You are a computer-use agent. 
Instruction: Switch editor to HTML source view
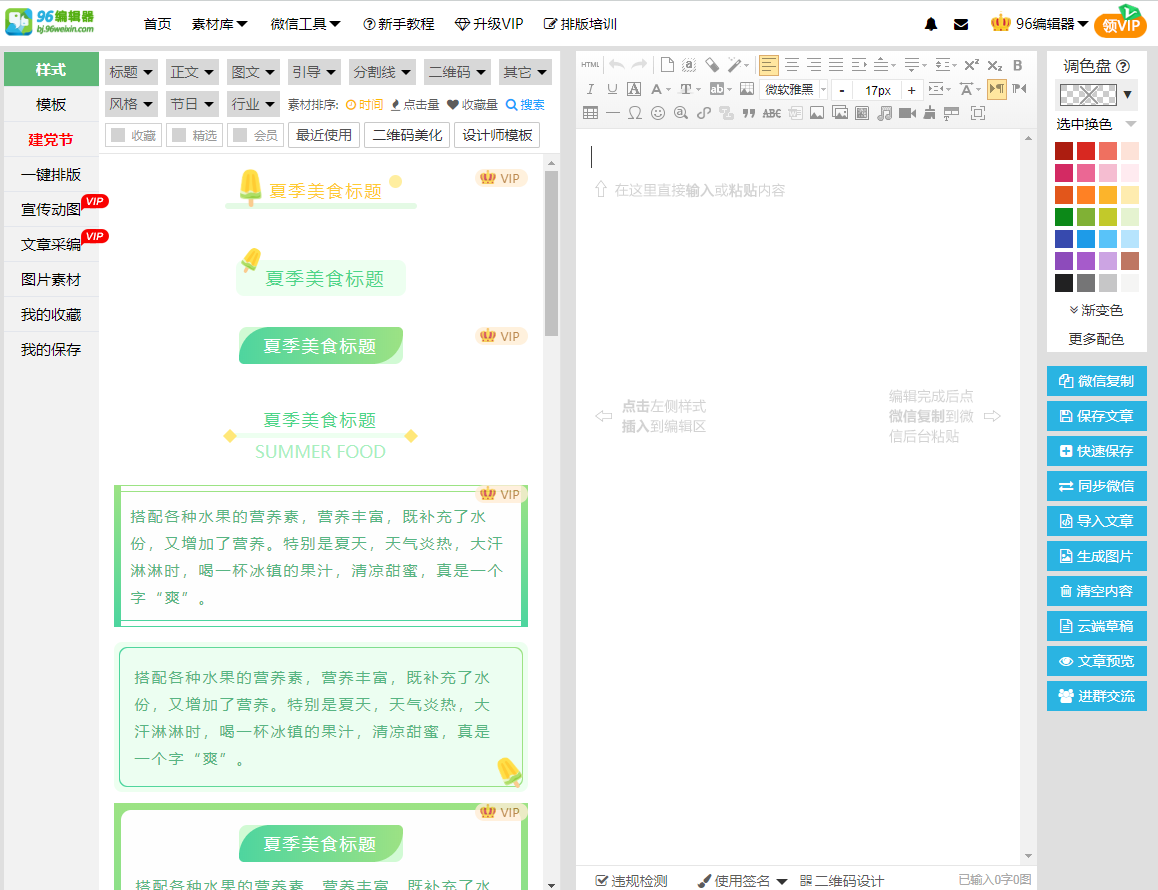(588, 63)
